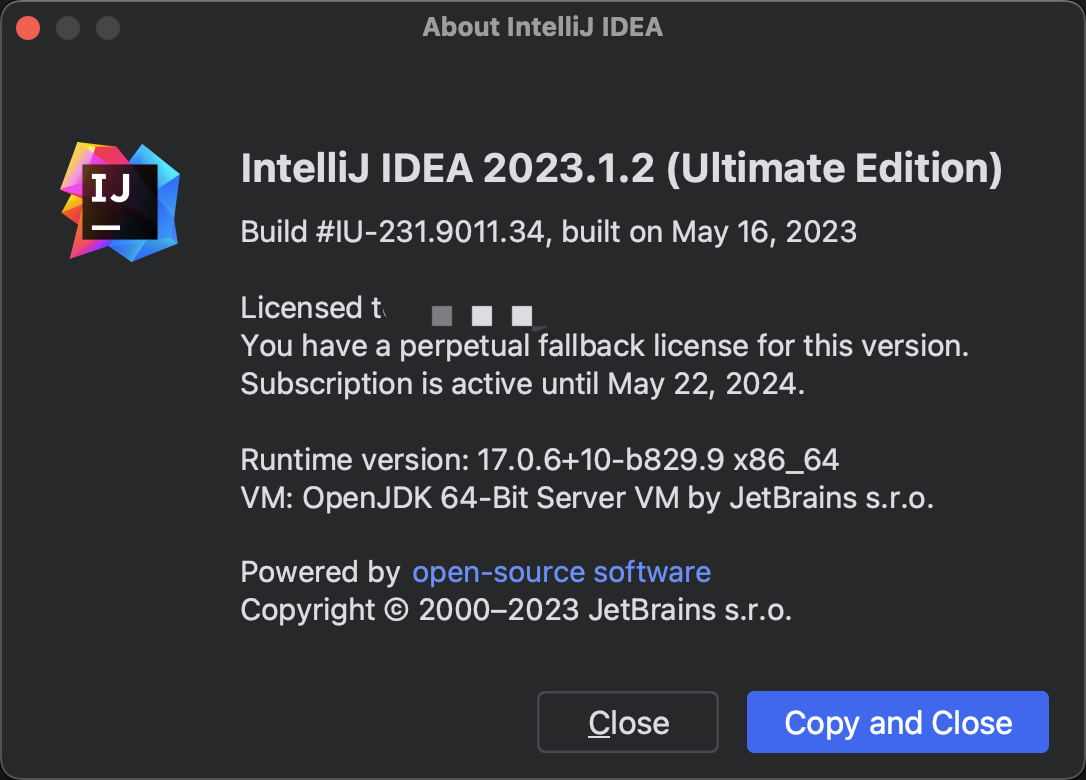Click the IntelliJ IDEA logo icon
Screen dimensions: 1086x780
pos(119,200)
